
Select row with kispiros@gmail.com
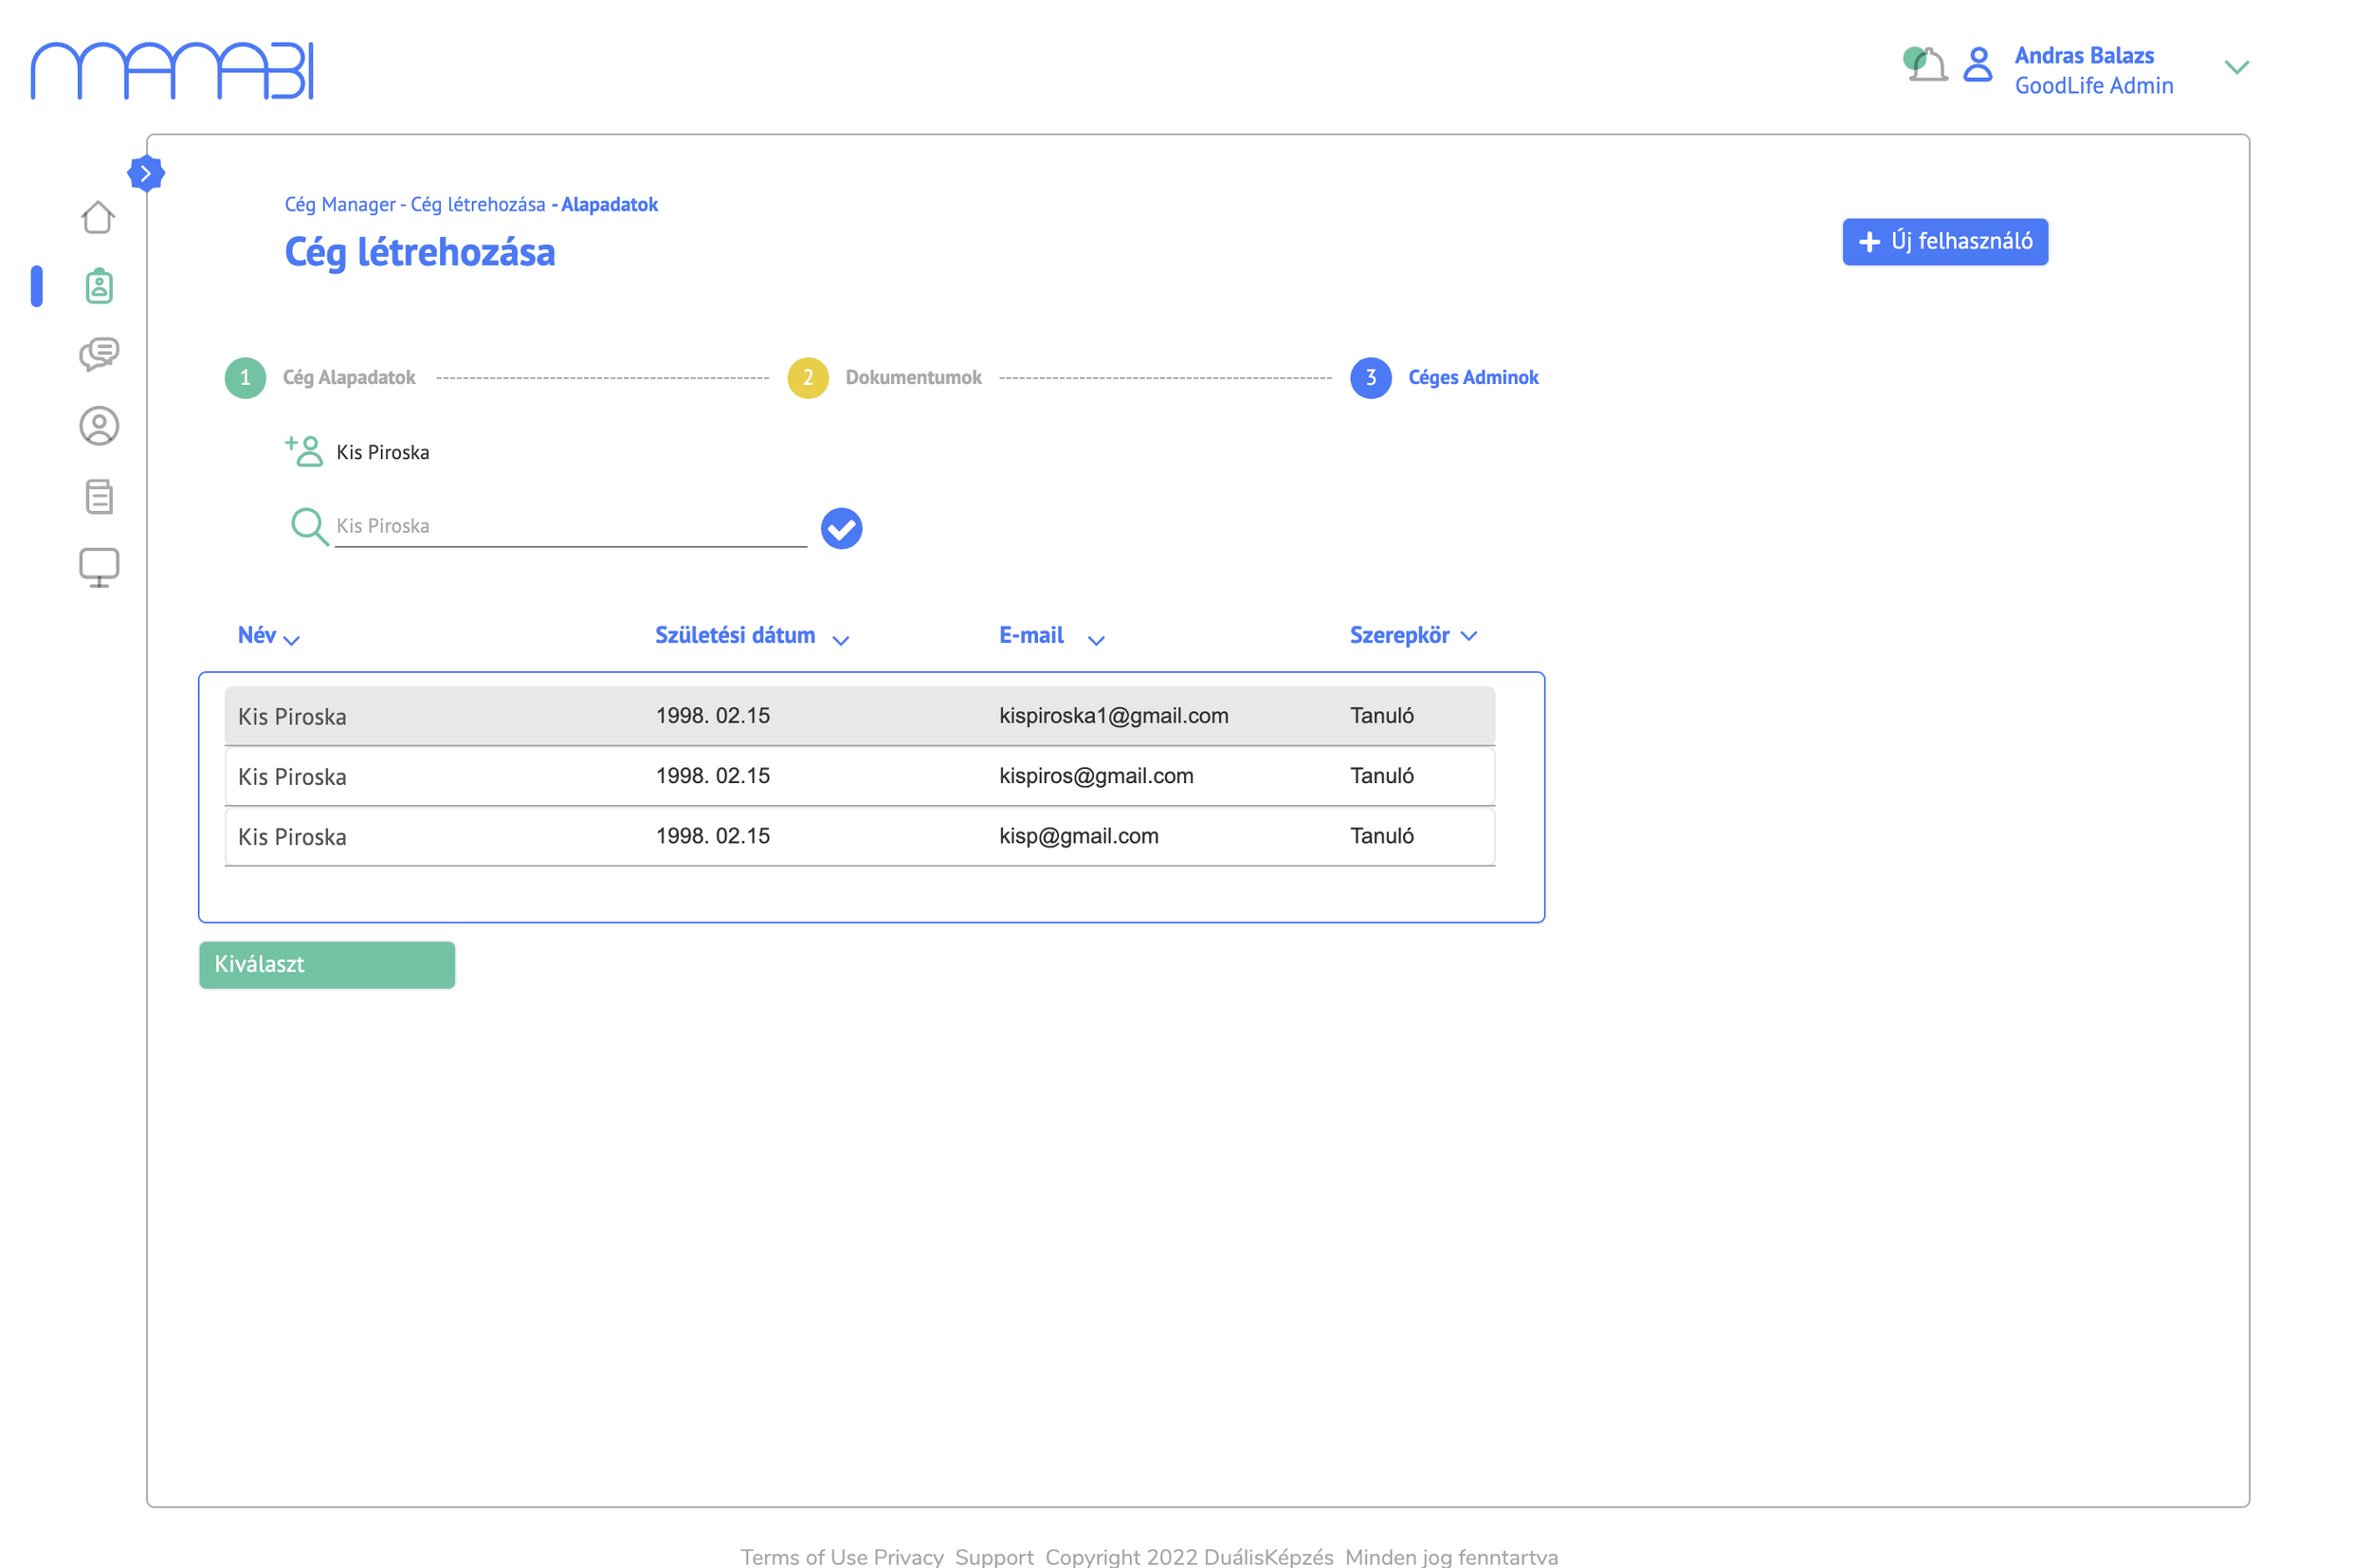[x=859, y=776]
